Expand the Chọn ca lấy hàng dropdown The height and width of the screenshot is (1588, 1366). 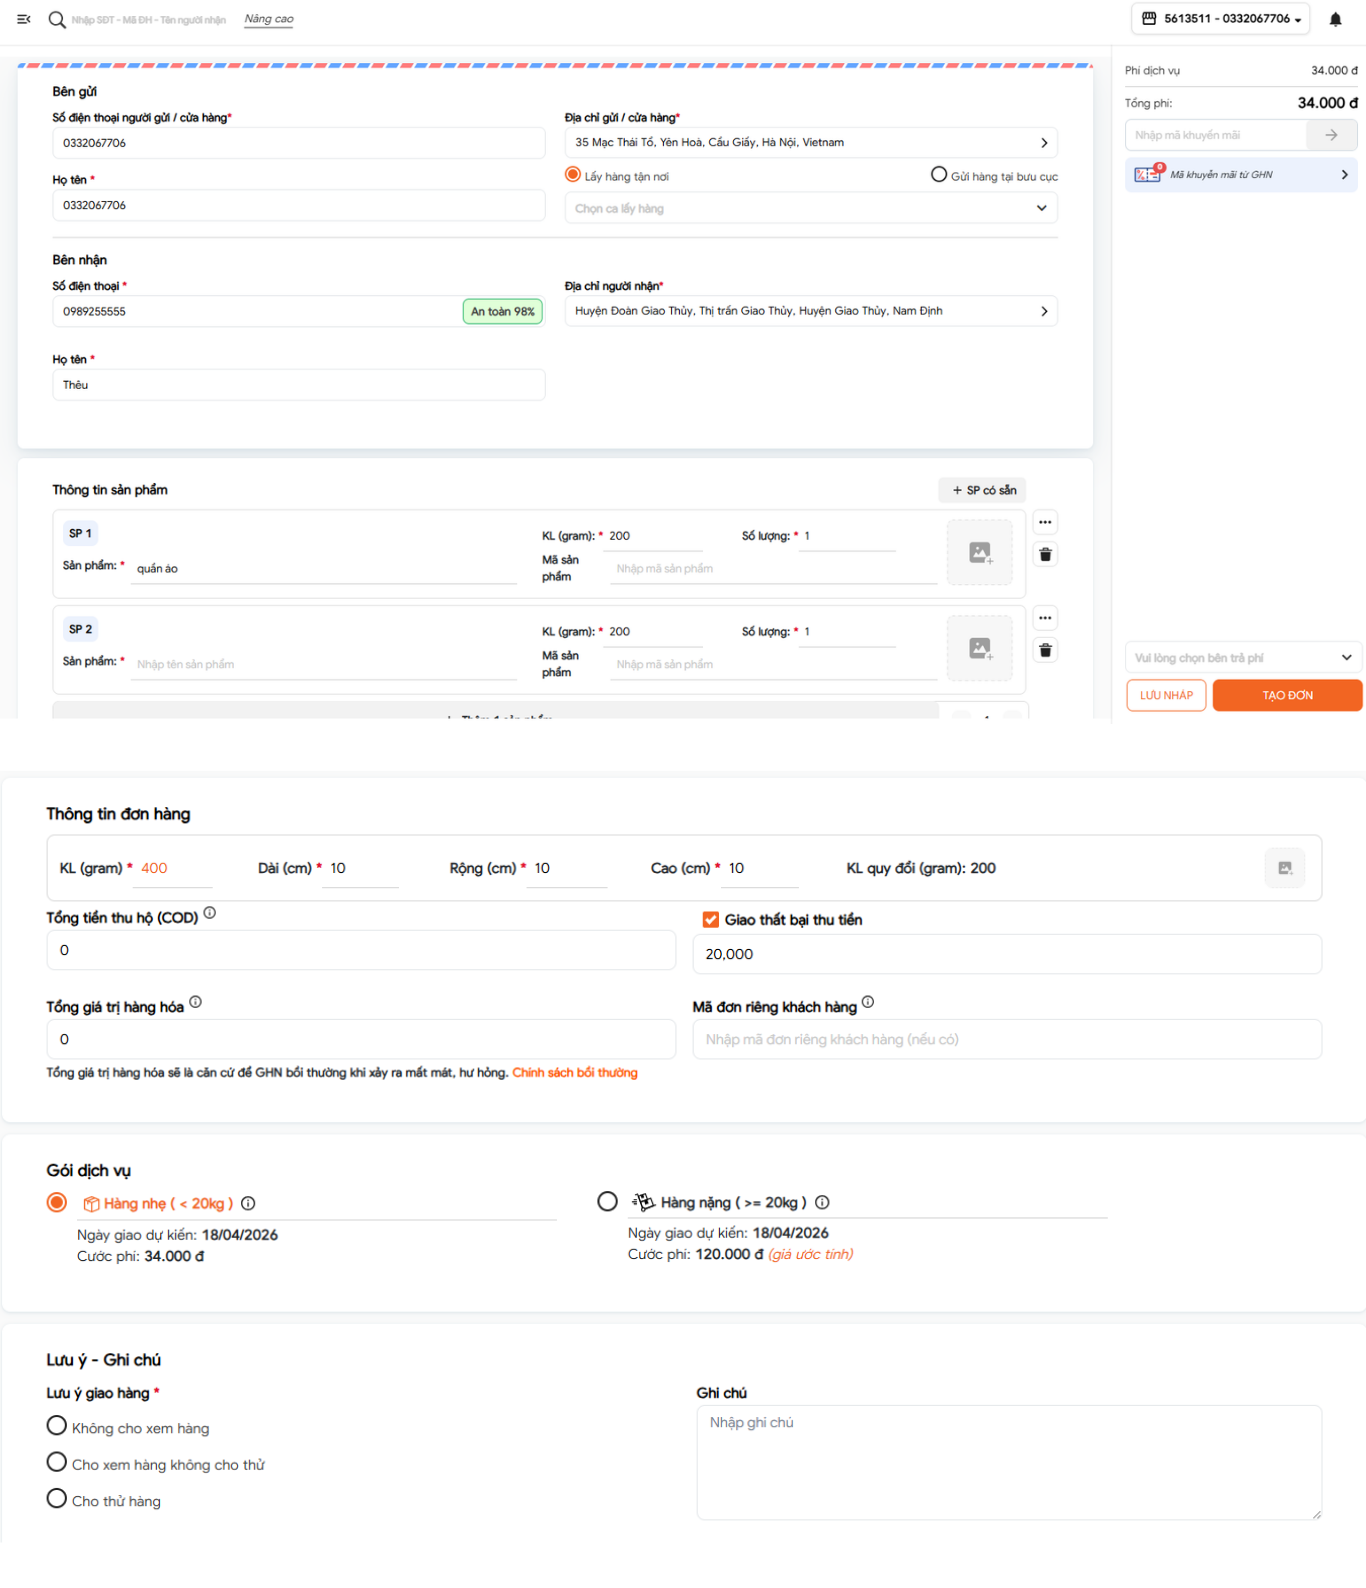[811, 208]
